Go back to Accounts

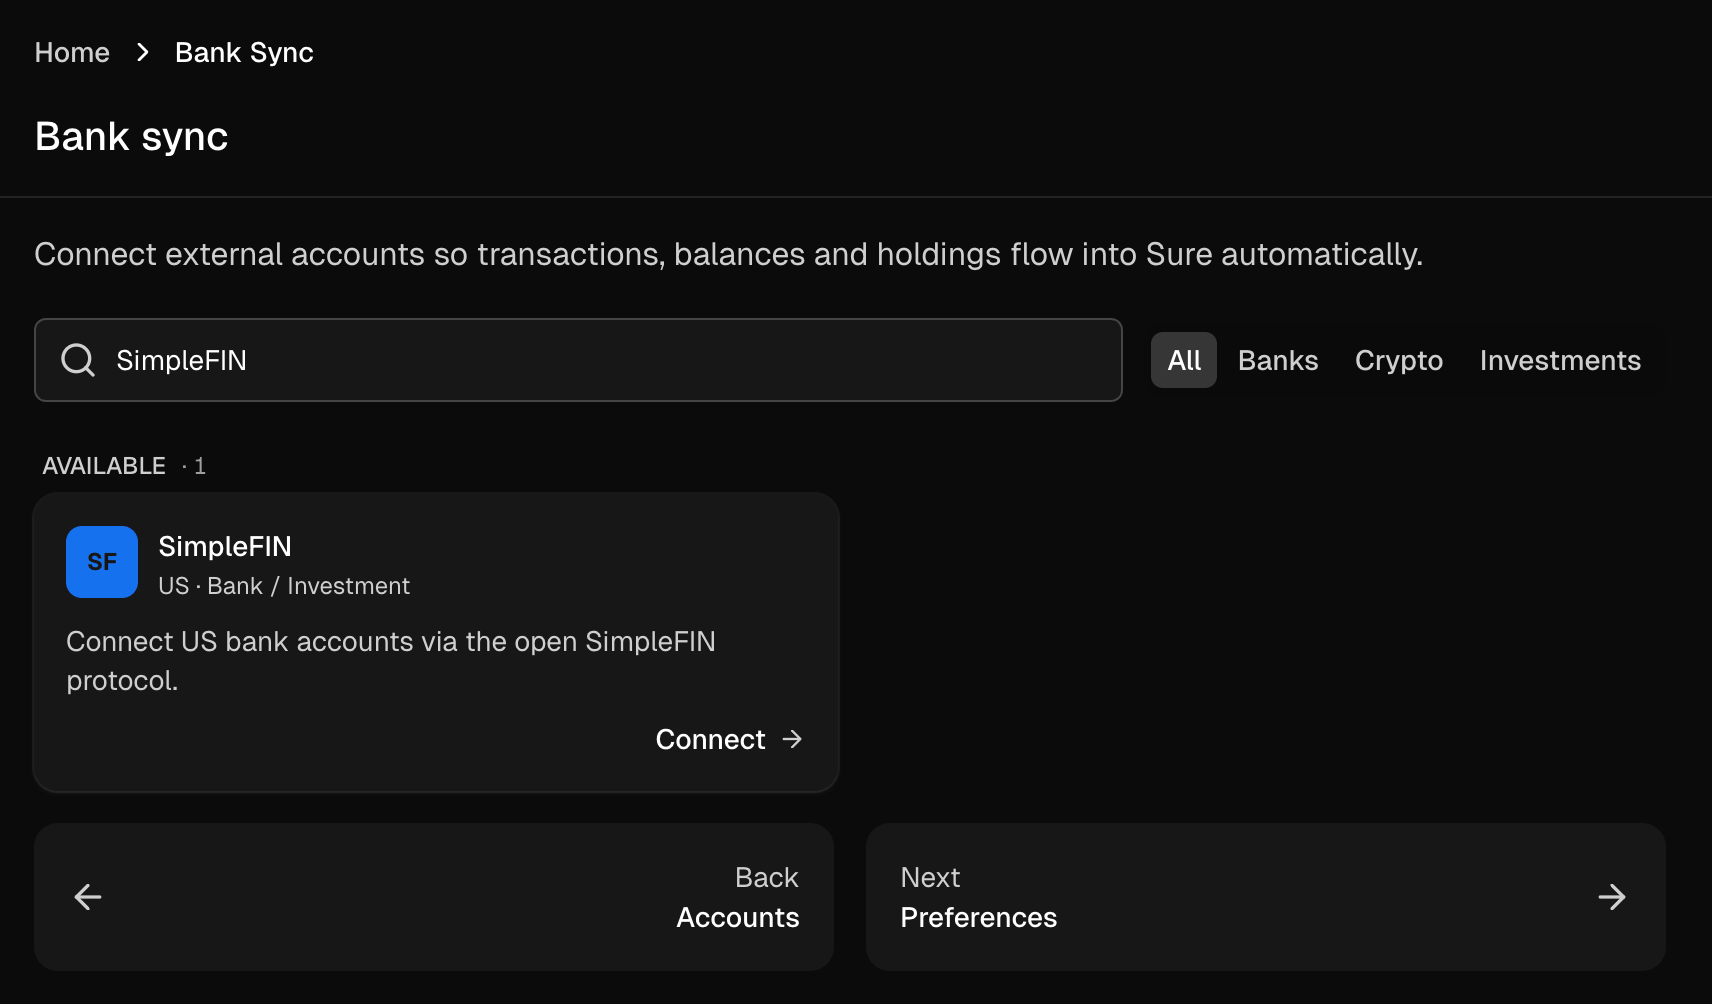434,897
